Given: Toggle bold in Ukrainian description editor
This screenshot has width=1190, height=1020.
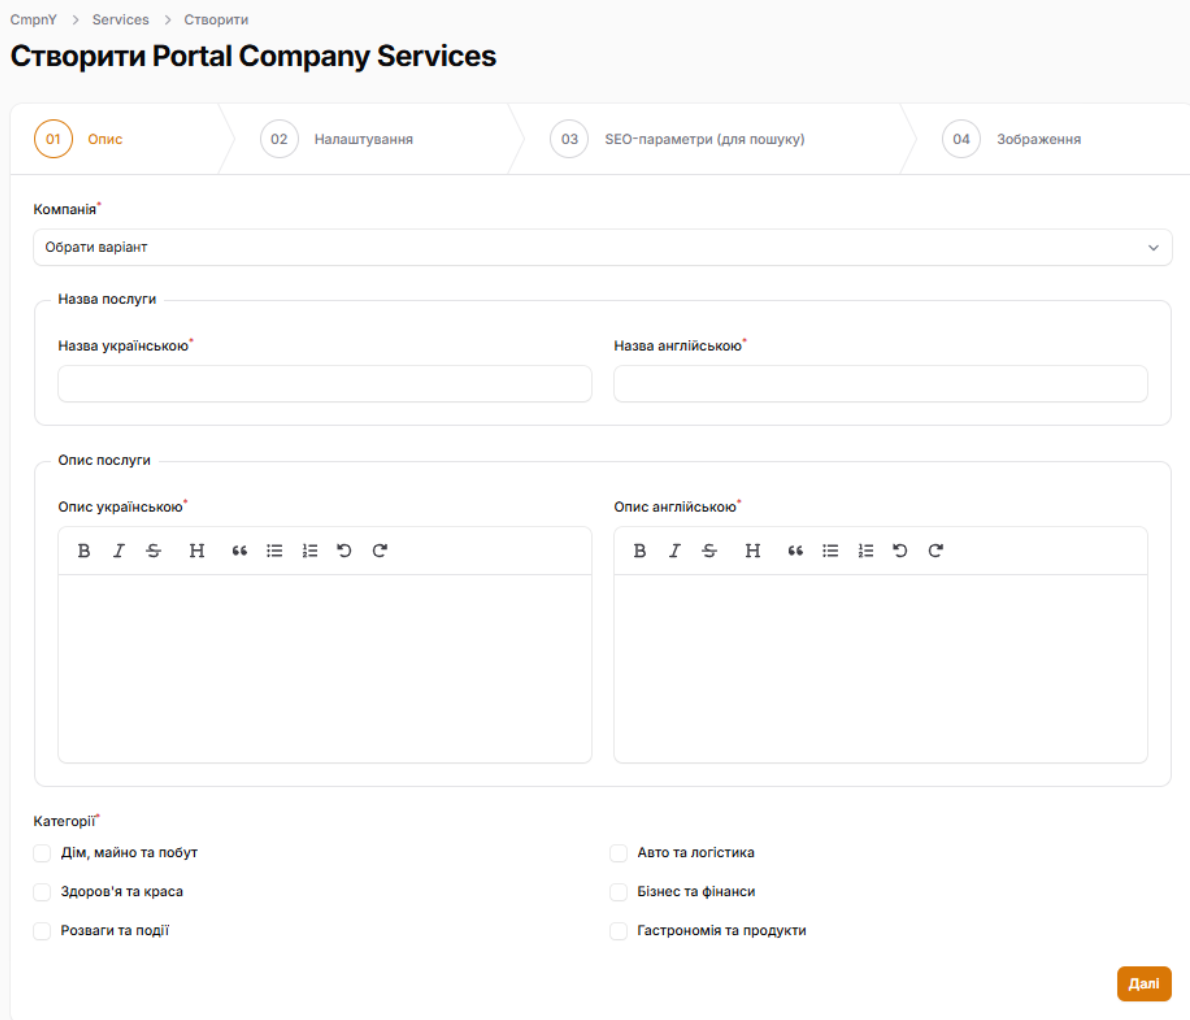Looking at the screenshot, I should click(x=84, y=551).
